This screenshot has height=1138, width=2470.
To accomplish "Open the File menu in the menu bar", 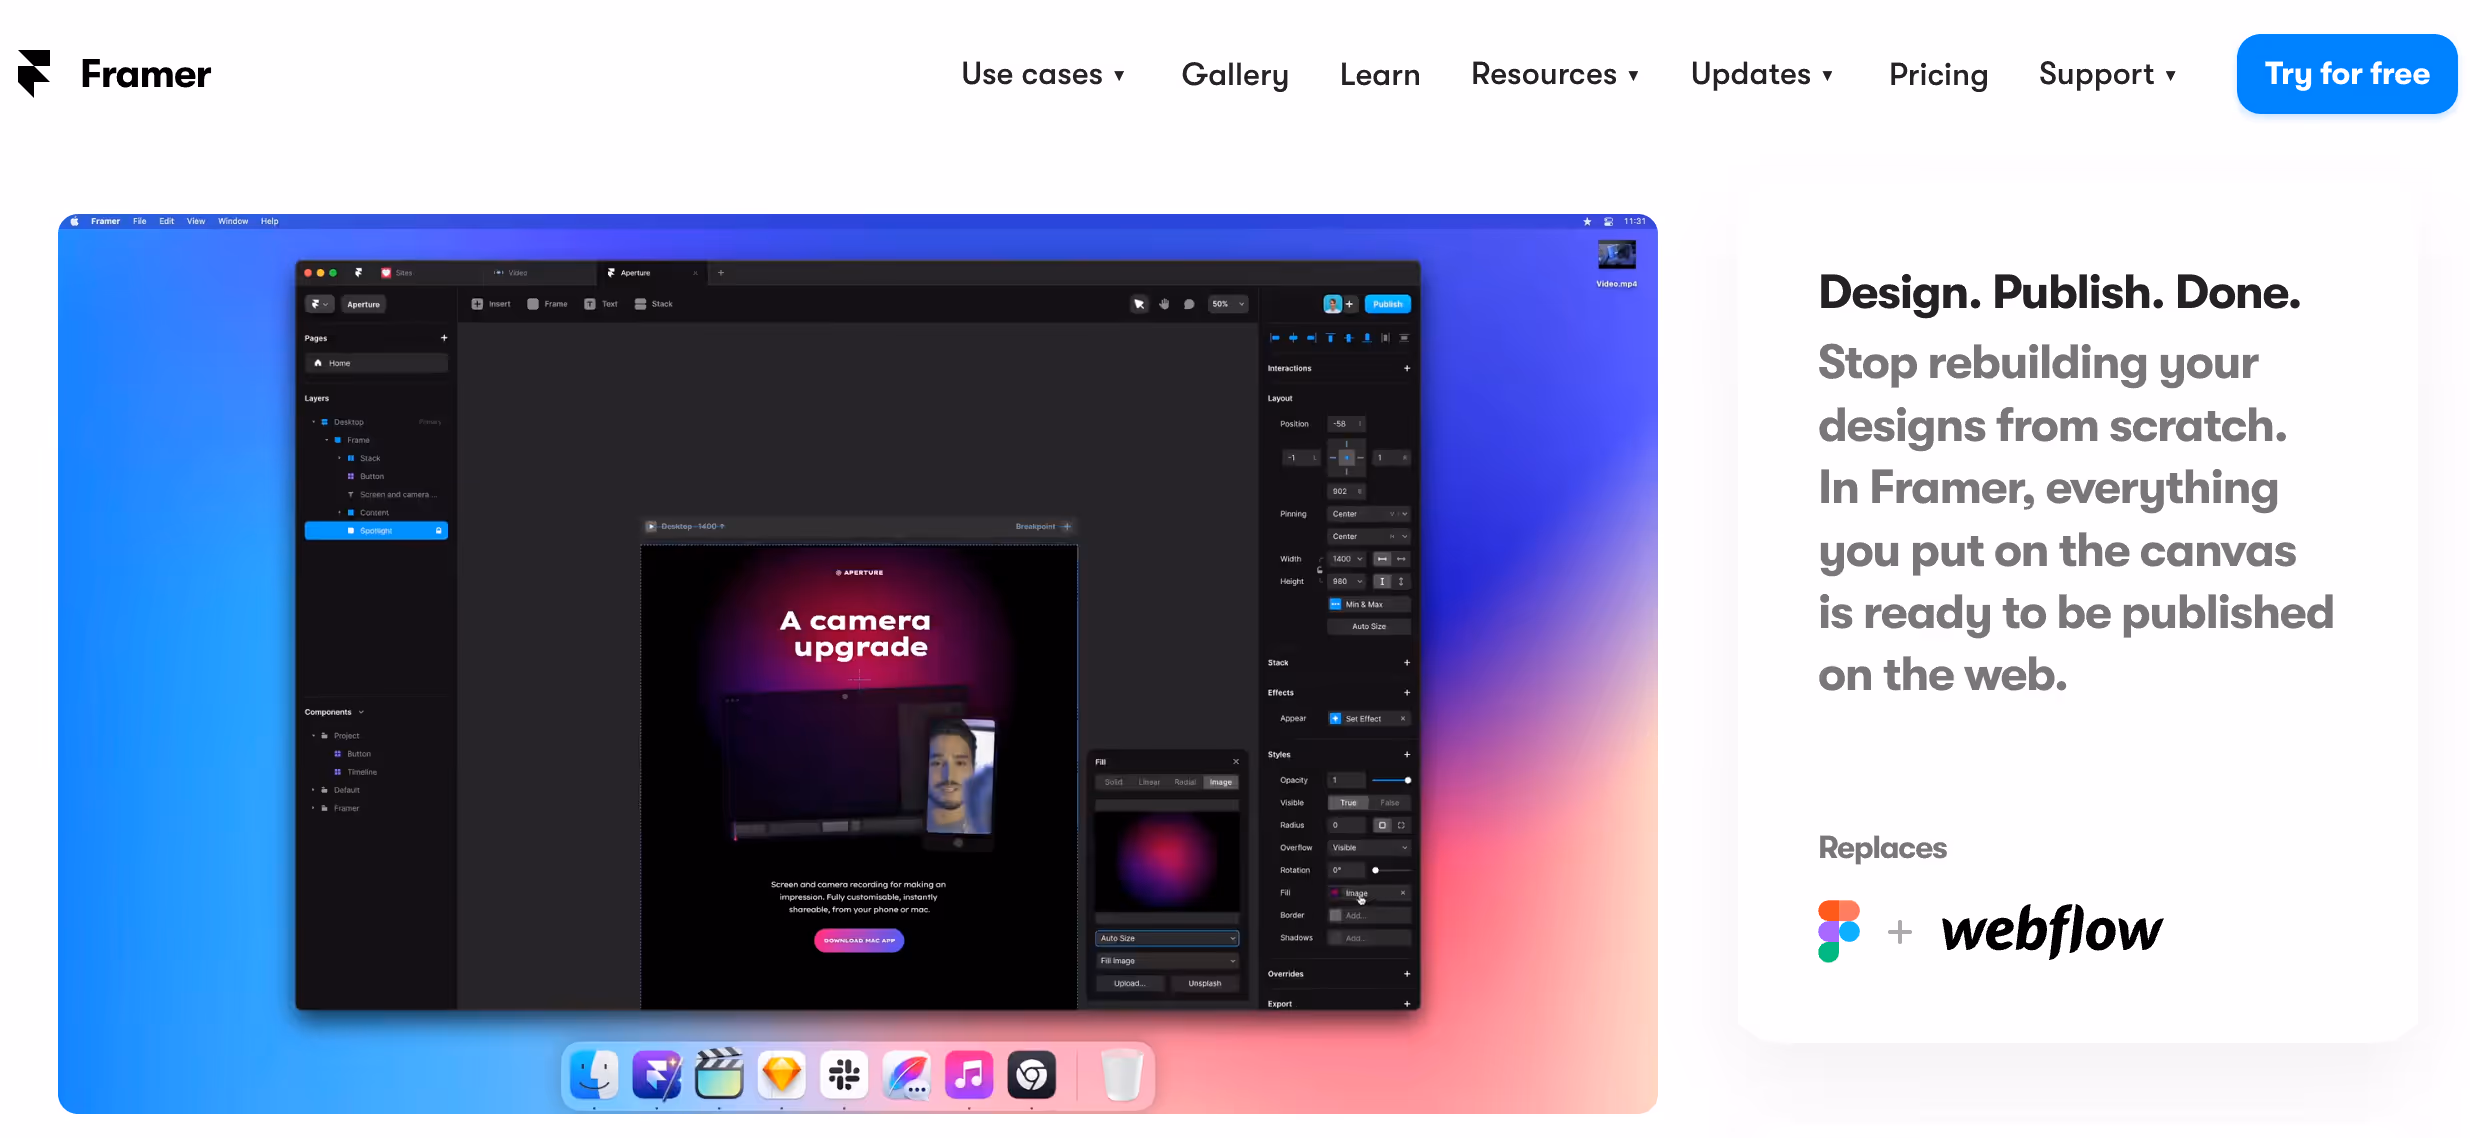I will coord(139,221).
